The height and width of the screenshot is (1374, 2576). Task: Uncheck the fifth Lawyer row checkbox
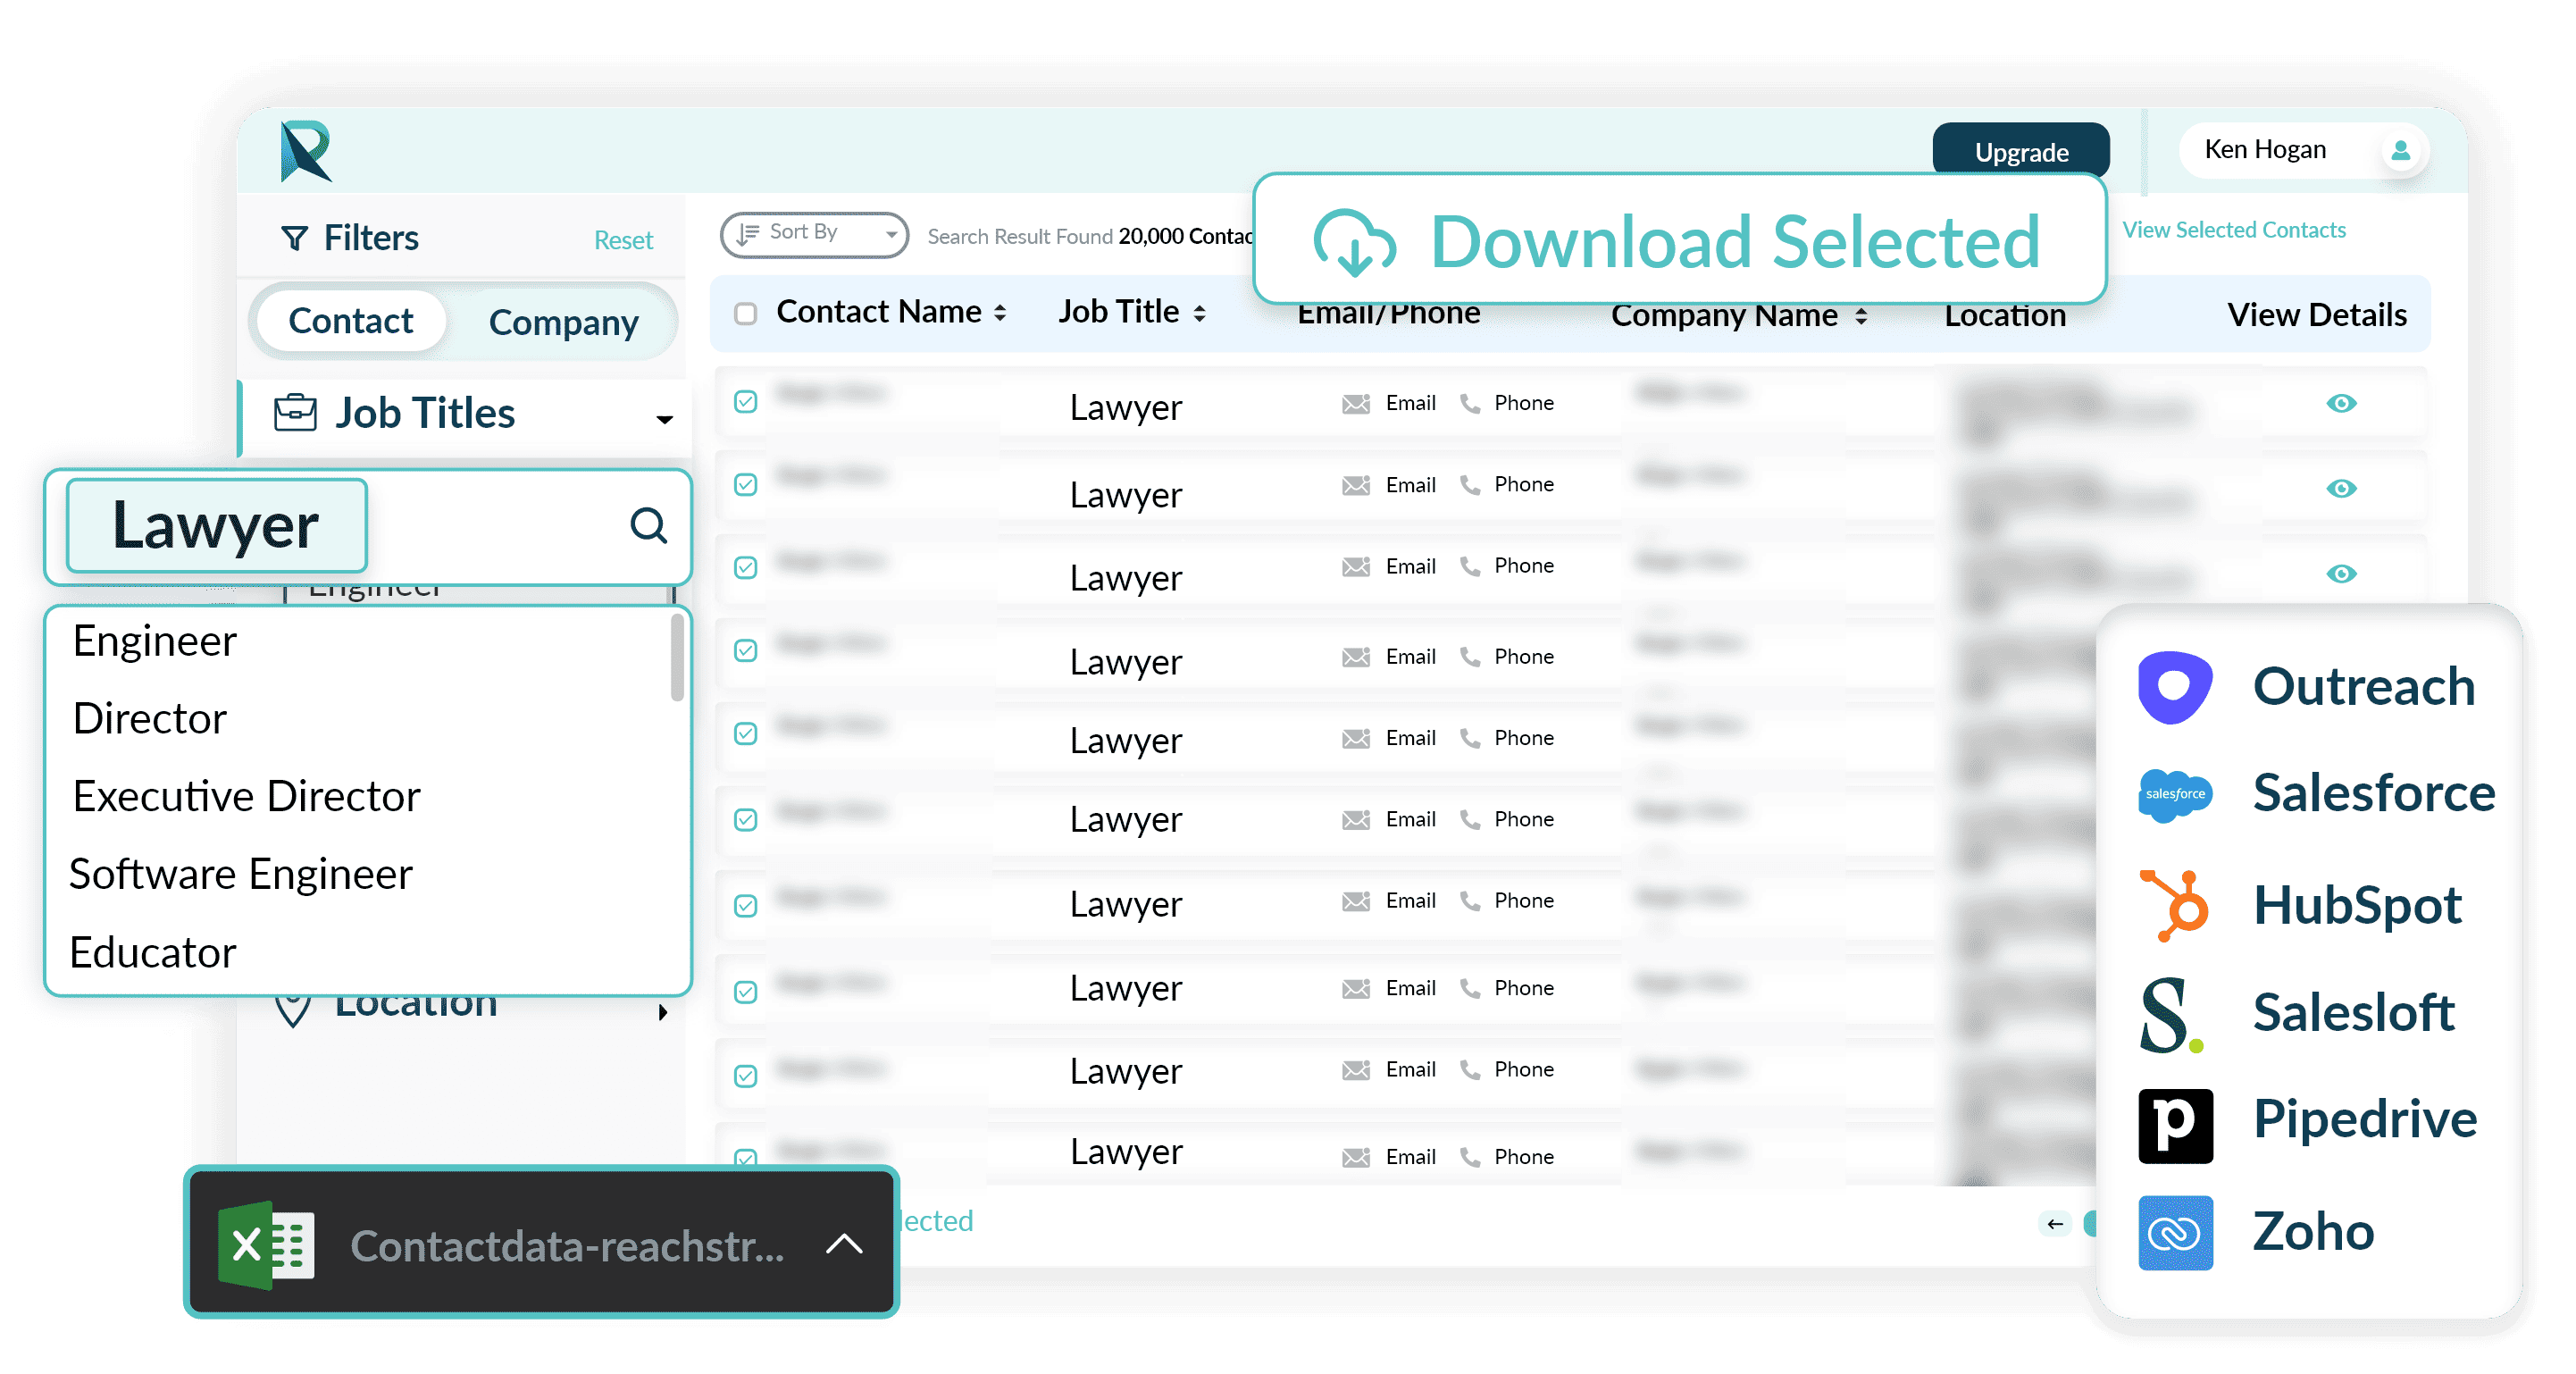click(x=745, y=734)
